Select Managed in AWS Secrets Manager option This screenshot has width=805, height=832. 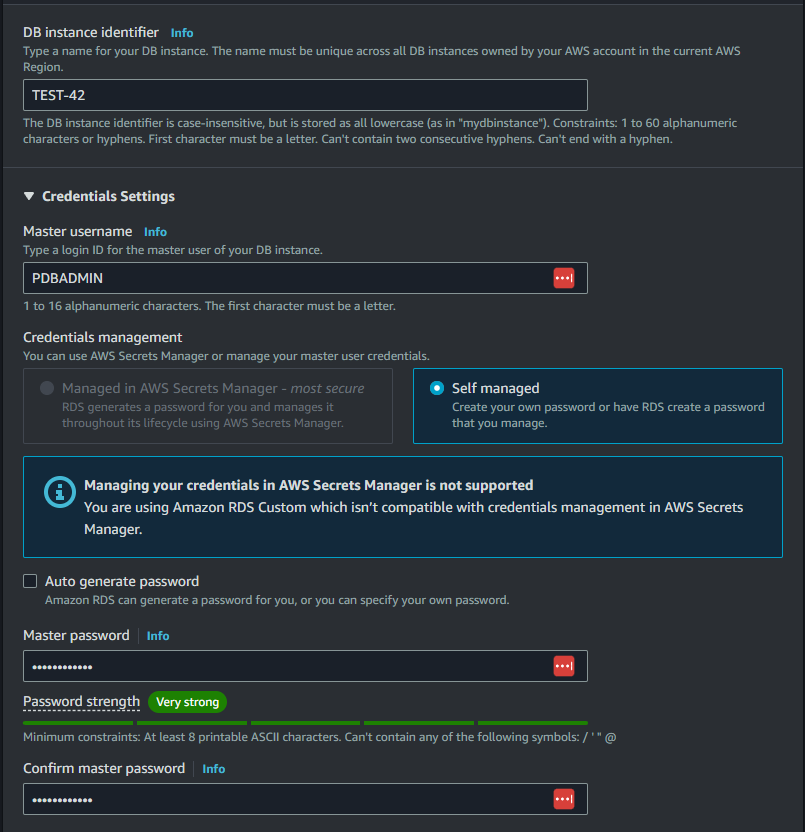point(47,388)
